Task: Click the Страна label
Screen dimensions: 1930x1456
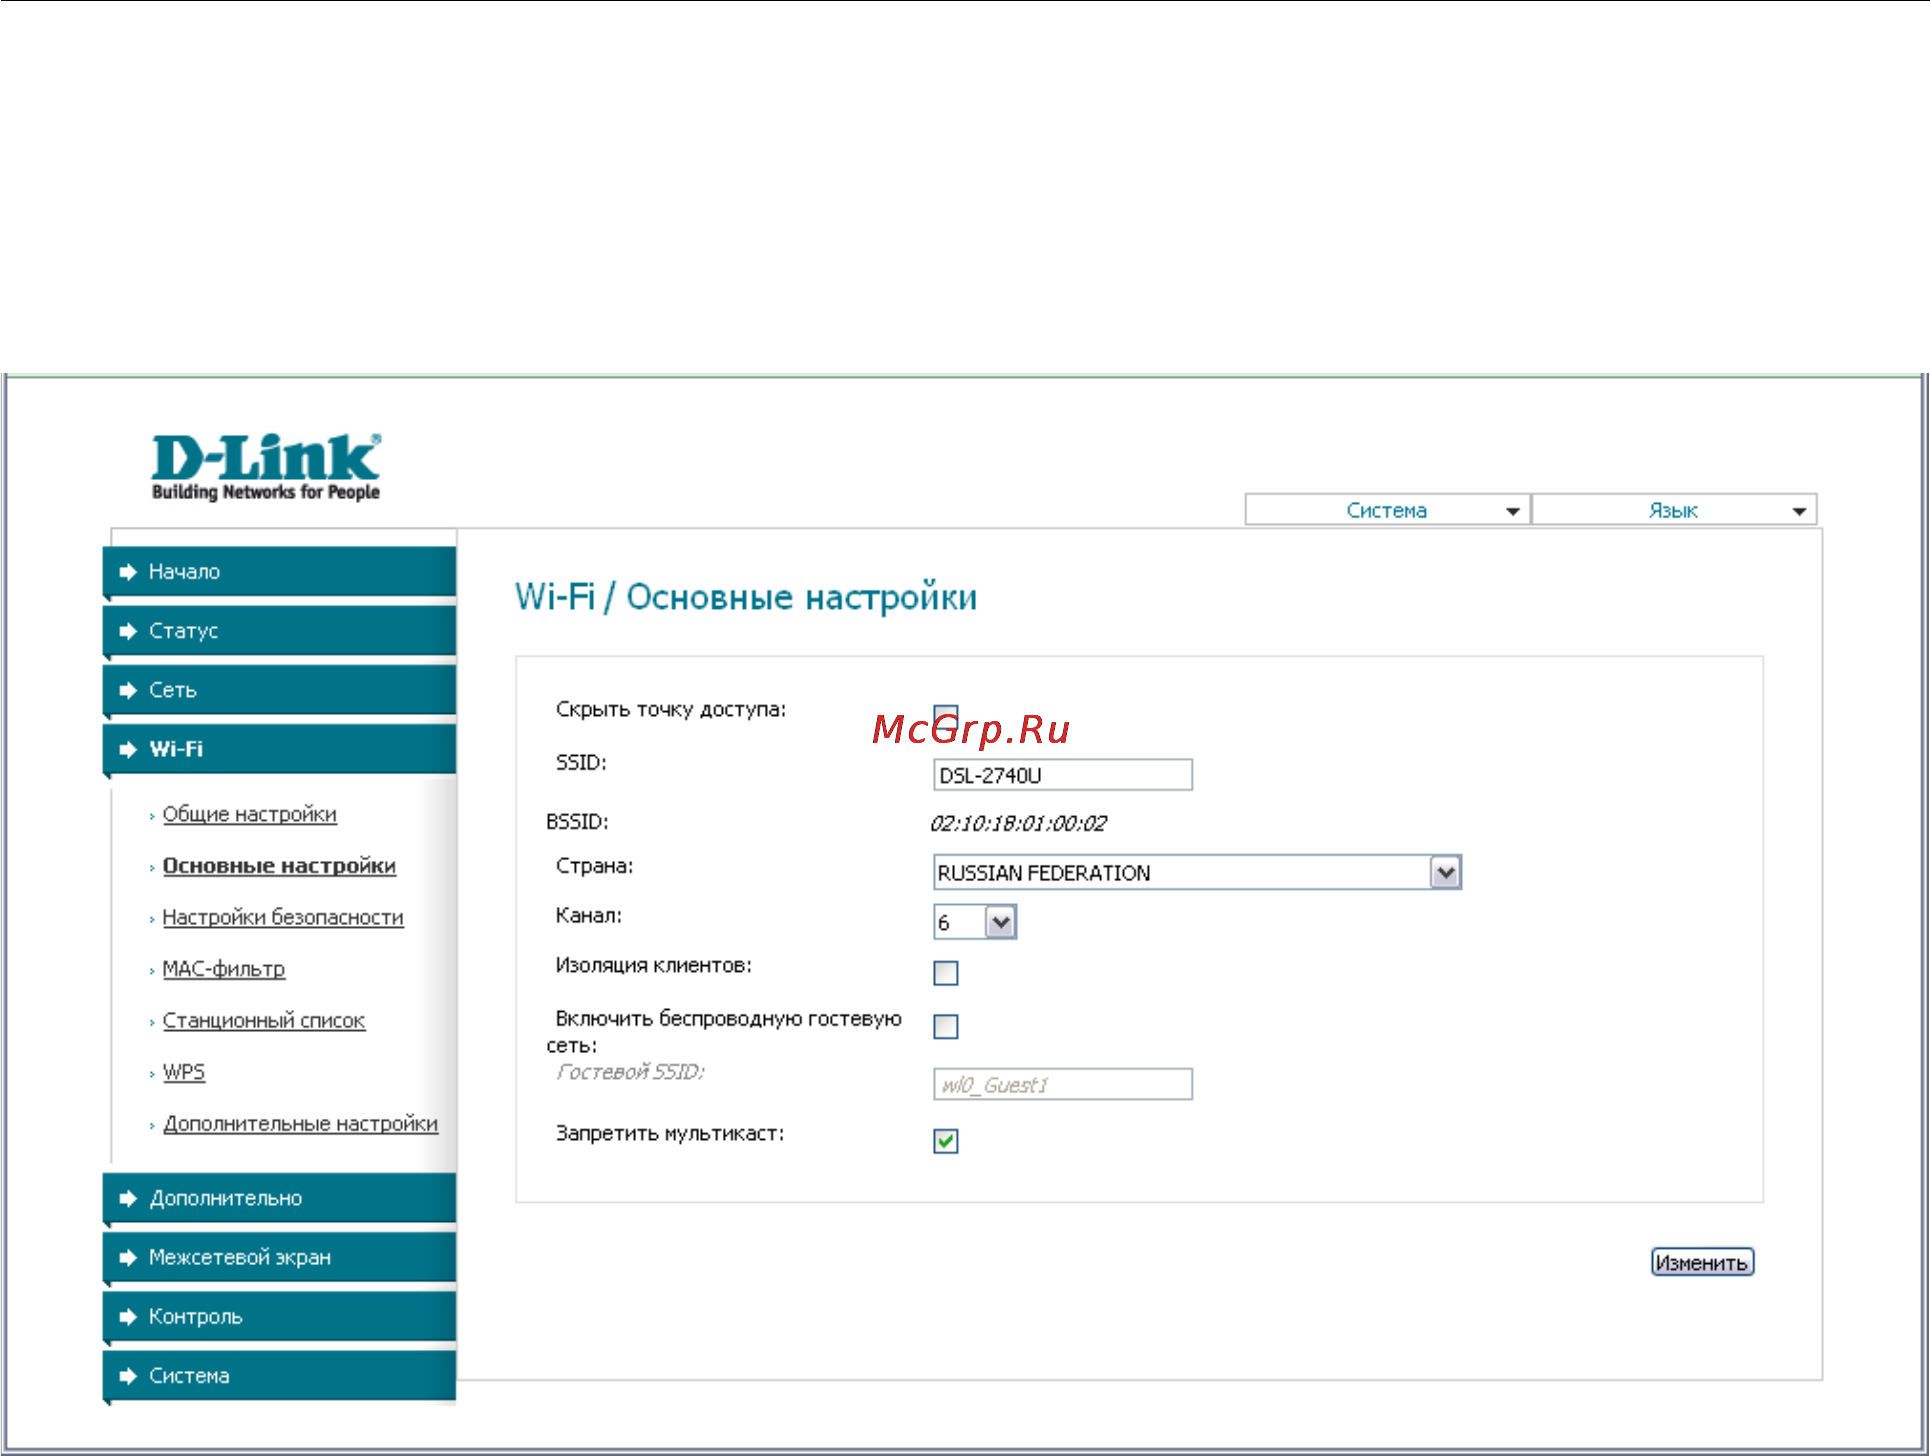Action: pos(595,866)
